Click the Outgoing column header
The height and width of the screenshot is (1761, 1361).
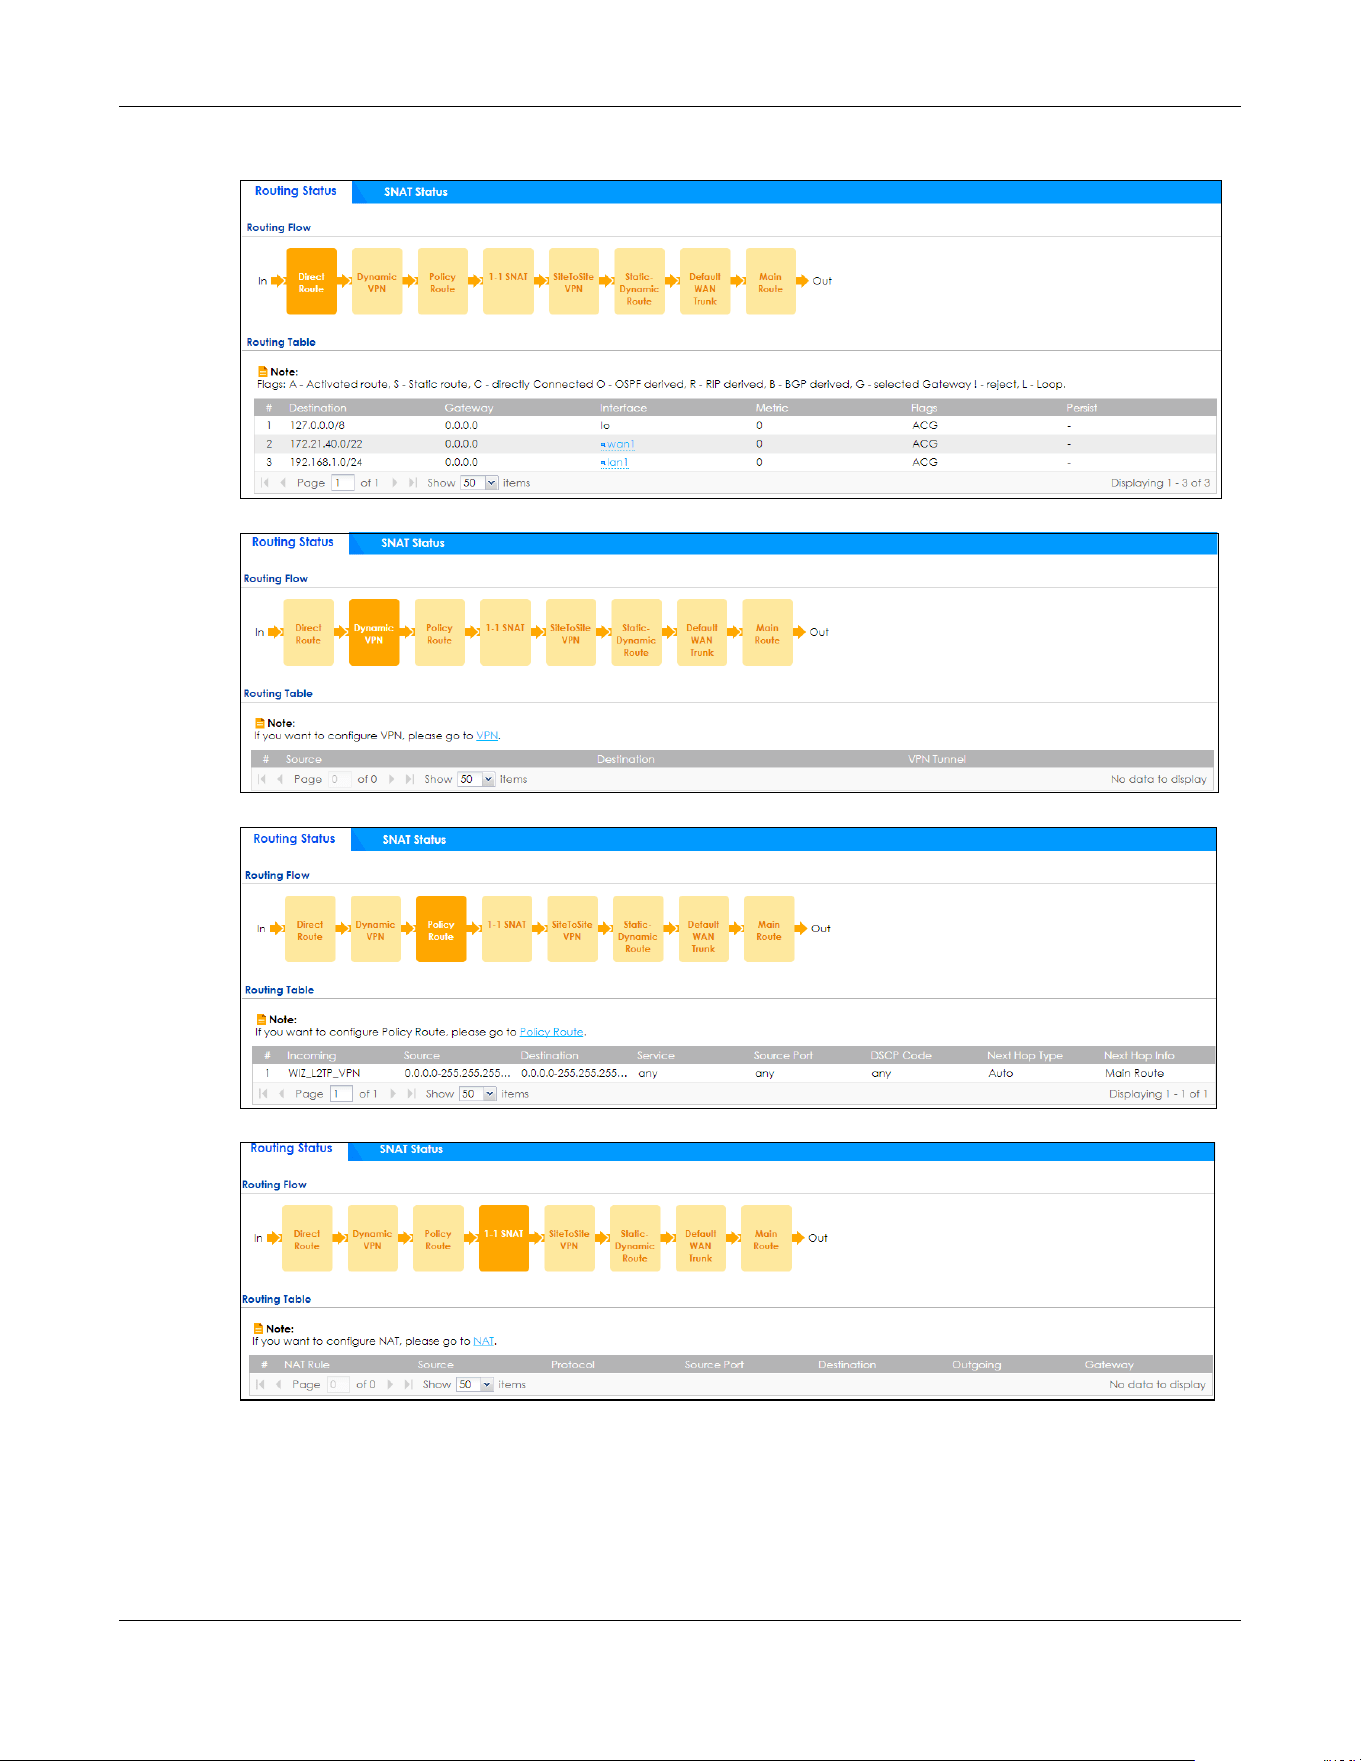tap(977, 1365)
